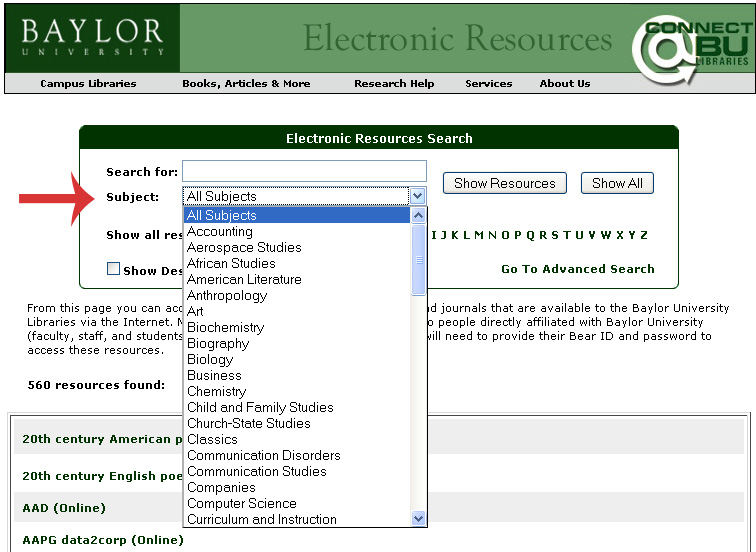The height and width of the screenshot is (552, 756).
Task: Click the Baylor University logo
Action: [x=92, y=37]
